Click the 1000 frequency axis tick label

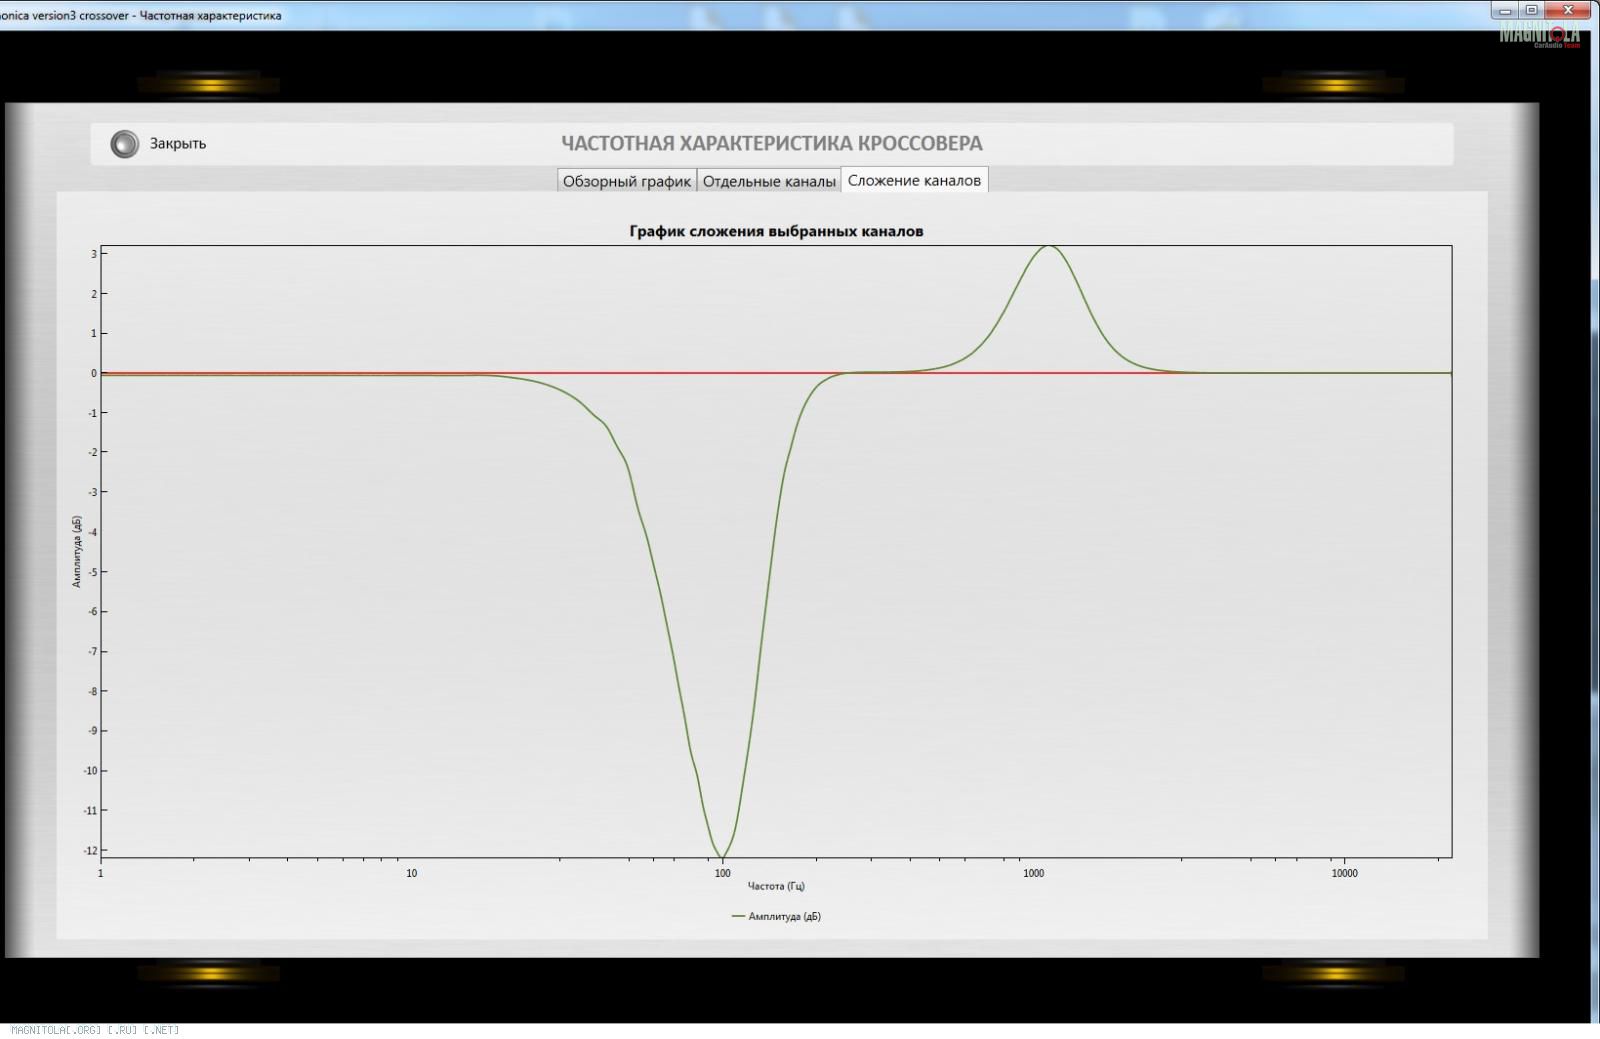pyautogui.click(x=1033, y=873)
